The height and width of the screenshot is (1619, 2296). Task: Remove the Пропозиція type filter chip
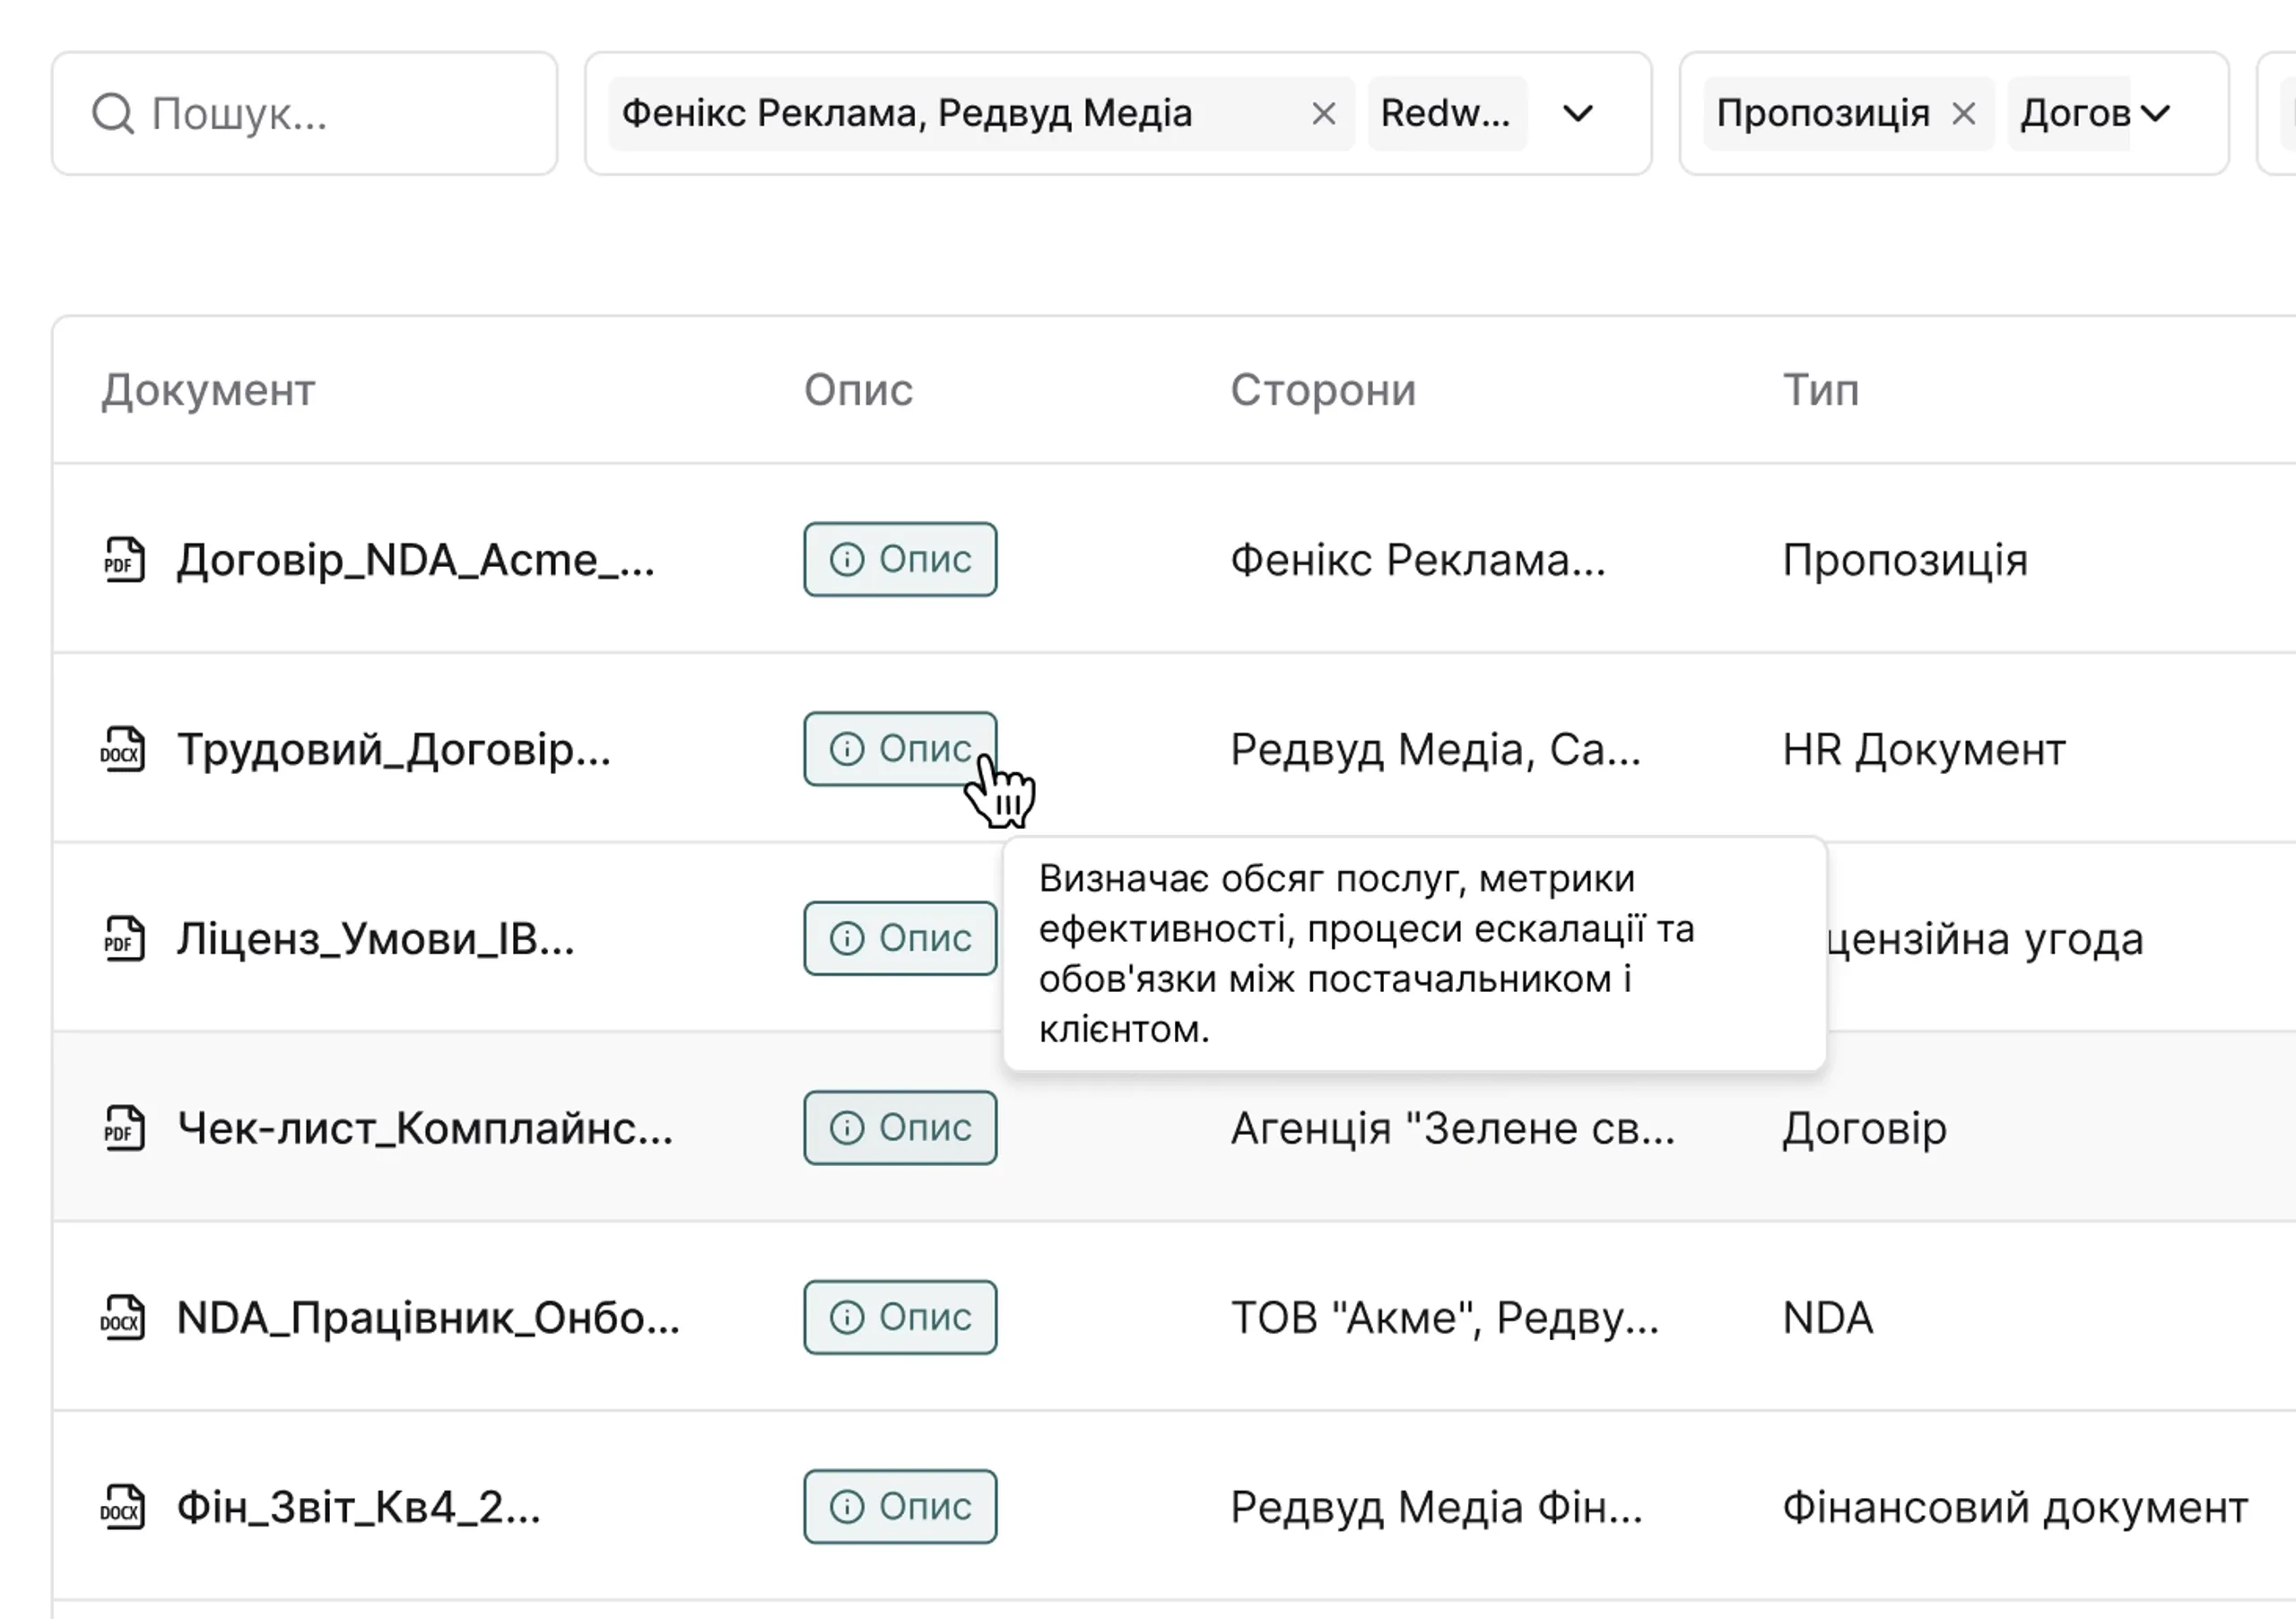click(1963, 114)
